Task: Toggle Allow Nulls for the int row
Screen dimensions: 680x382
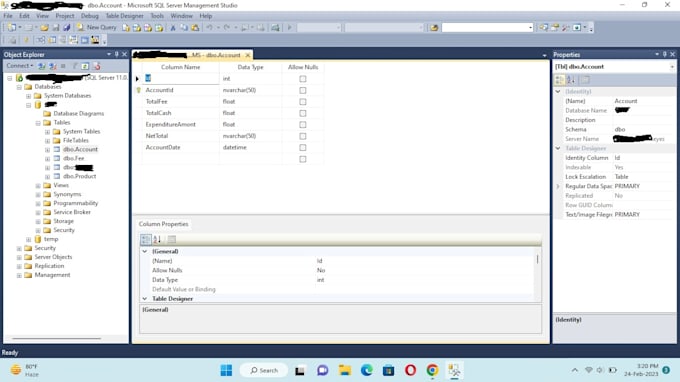Action: 303,79
